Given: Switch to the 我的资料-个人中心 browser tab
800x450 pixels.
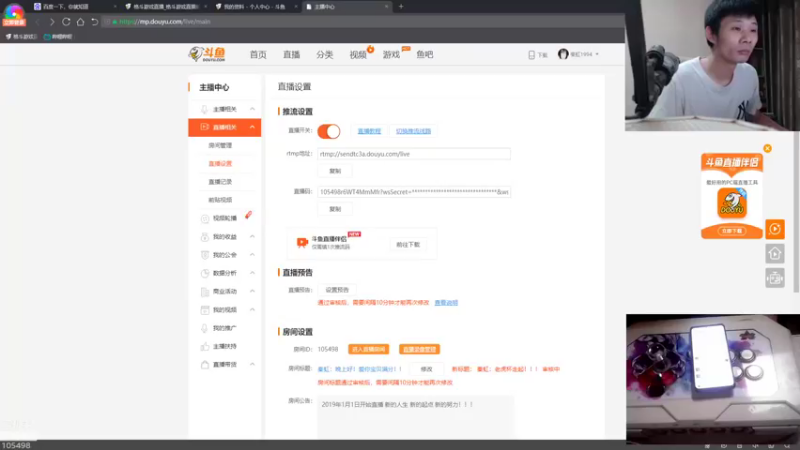Looking at the screenshot, I should click(254, 7).
